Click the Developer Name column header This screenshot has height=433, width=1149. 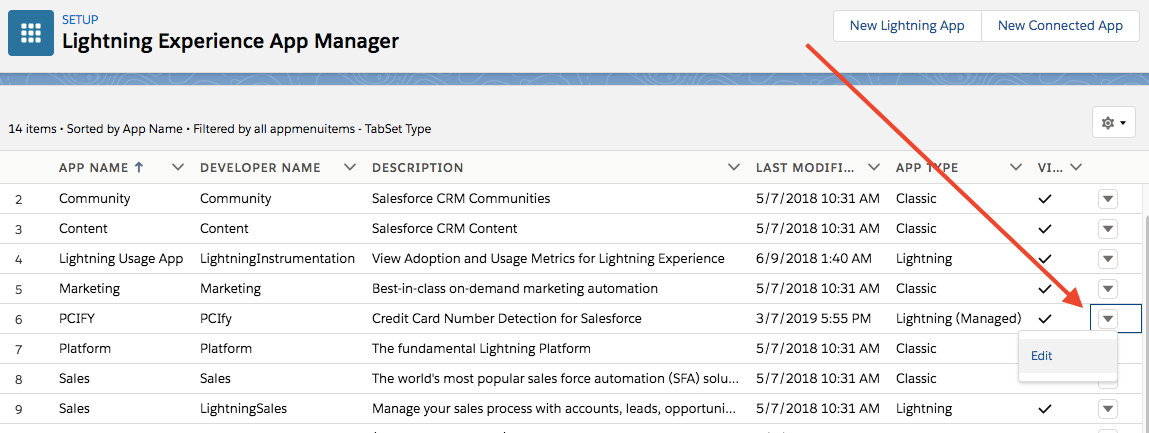260,168
